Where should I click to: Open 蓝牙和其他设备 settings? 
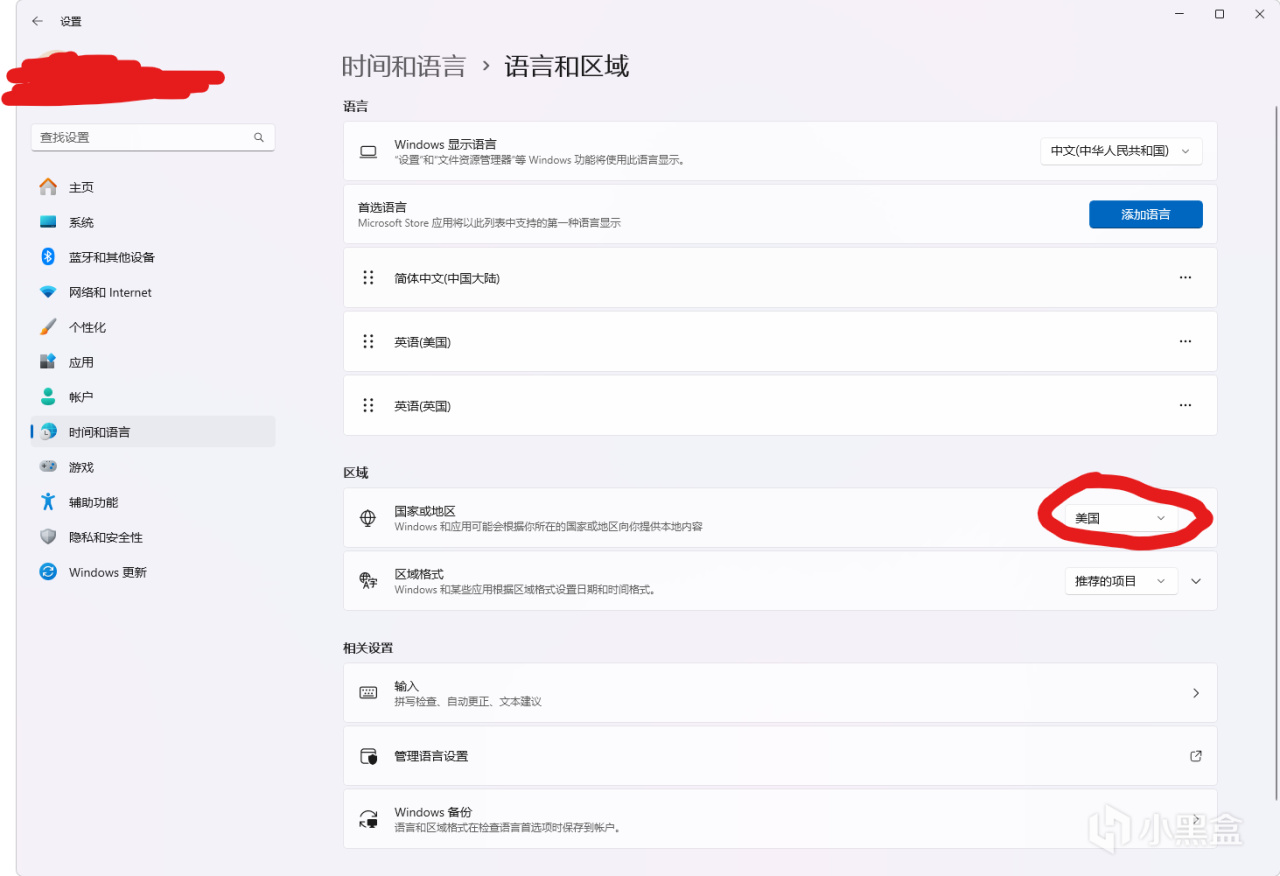(153, 257)
